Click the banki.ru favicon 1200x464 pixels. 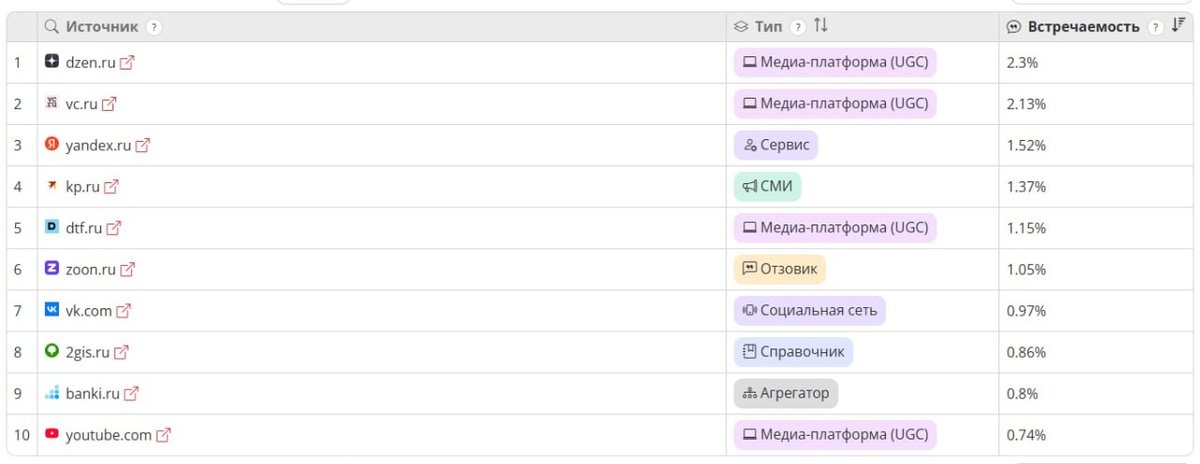[x=52, y=394]
